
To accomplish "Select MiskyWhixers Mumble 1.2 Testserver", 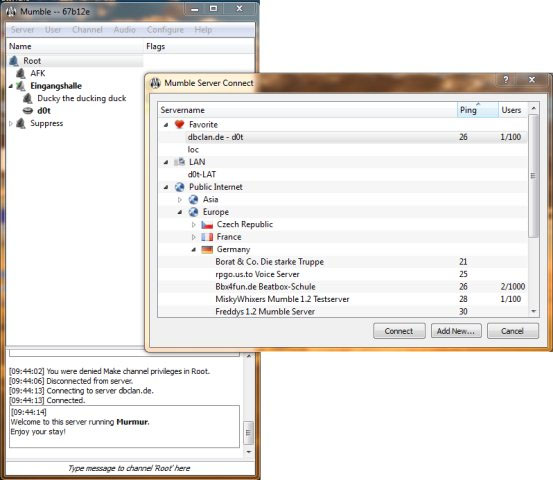I will [343, 299].
